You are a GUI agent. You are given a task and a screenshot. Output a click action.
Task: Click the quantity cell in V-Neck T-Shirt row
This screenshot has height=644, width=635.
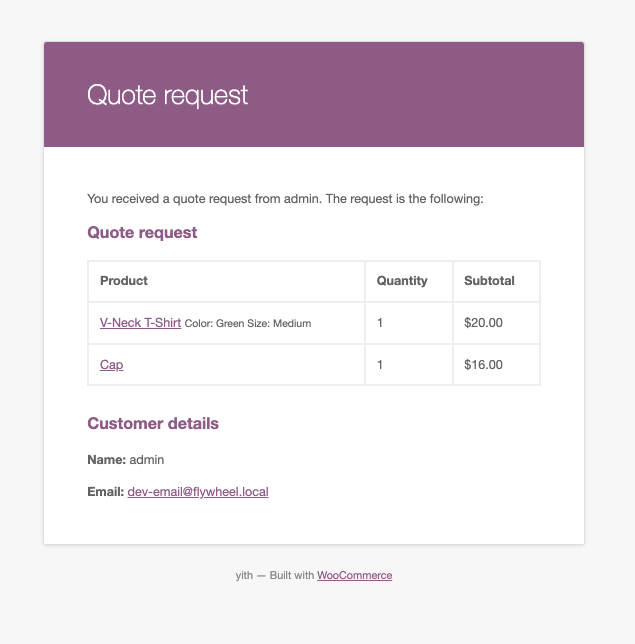tap(381, 323)
